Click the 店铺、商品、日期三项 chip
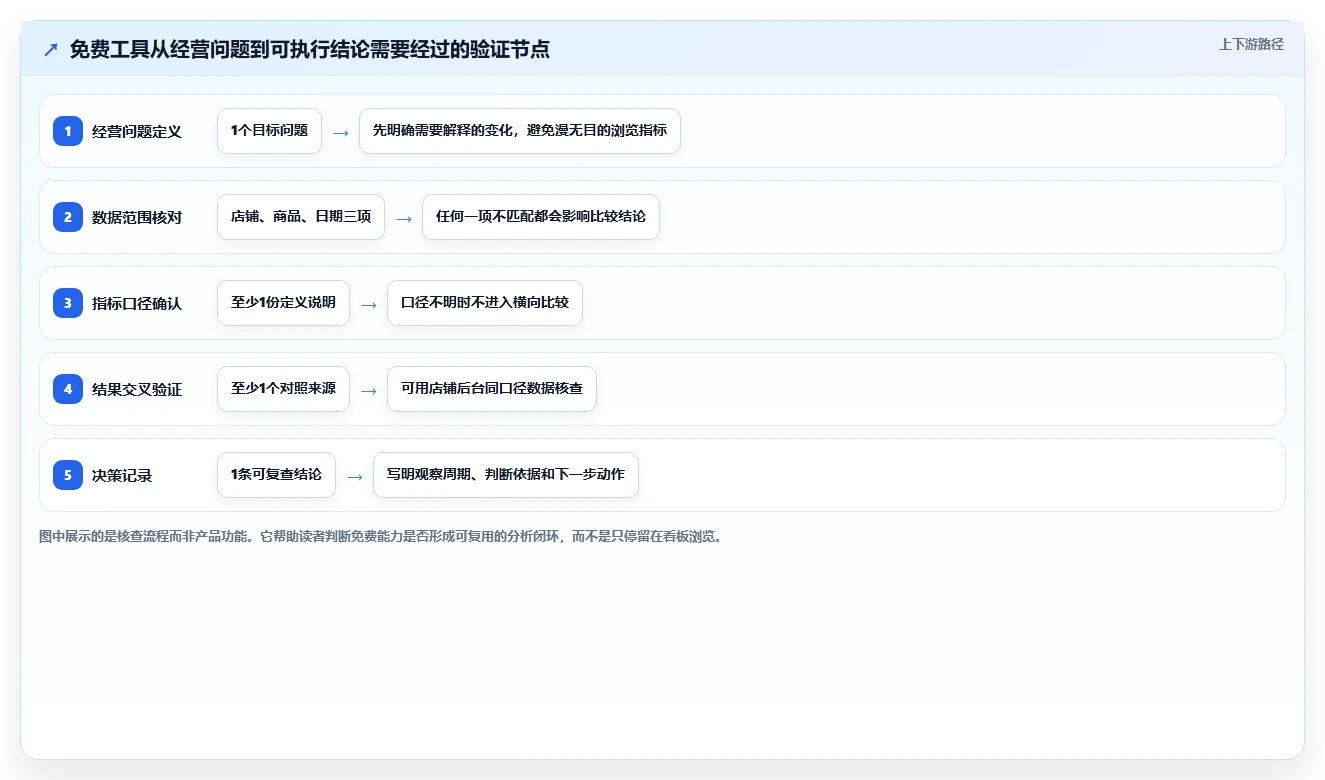This screenshot has width=1325, height=780. pos(301,217)
